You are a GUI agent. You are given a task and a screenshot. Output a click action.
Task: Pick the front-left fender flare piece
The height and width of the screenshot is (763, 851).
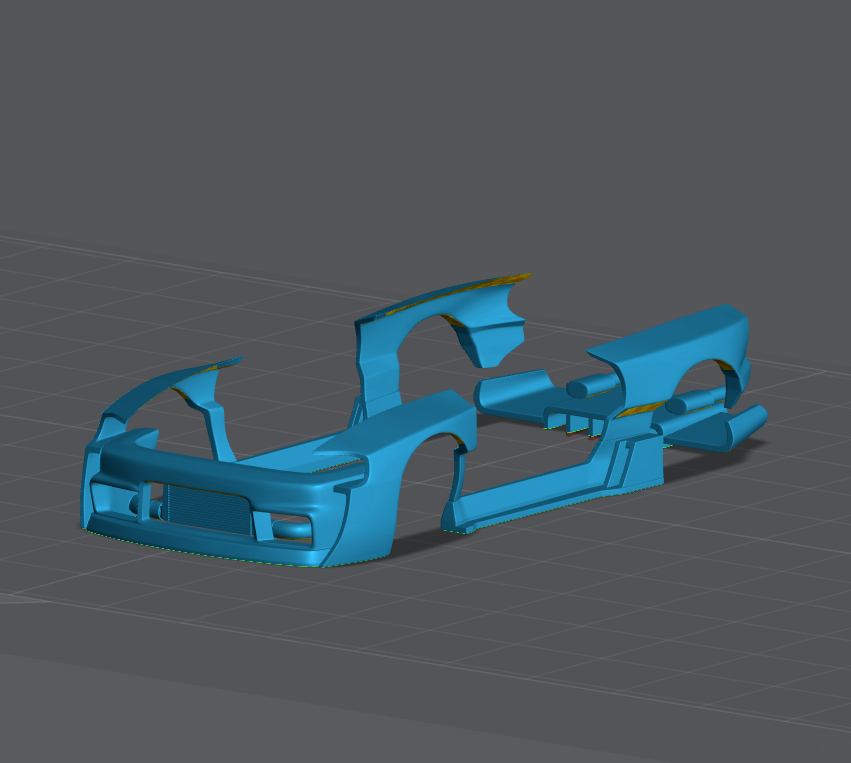[160, 400]
